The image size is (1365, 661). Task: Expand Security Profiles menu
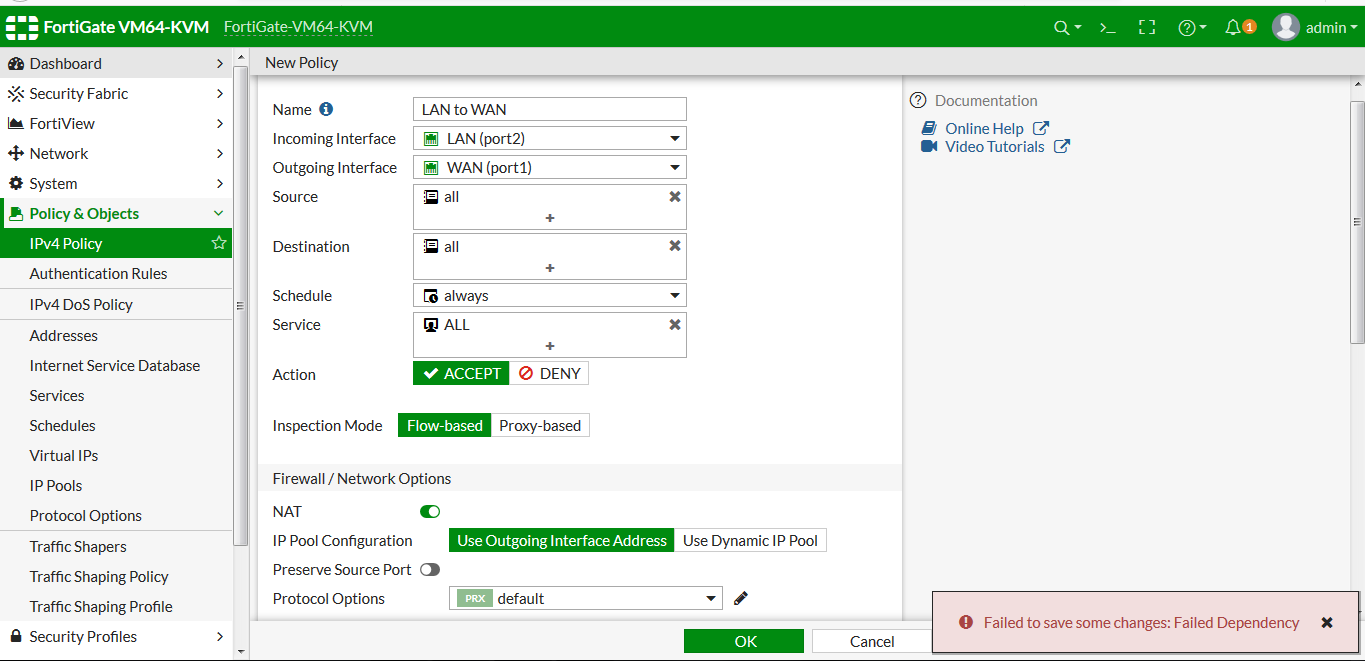(116, 636)
